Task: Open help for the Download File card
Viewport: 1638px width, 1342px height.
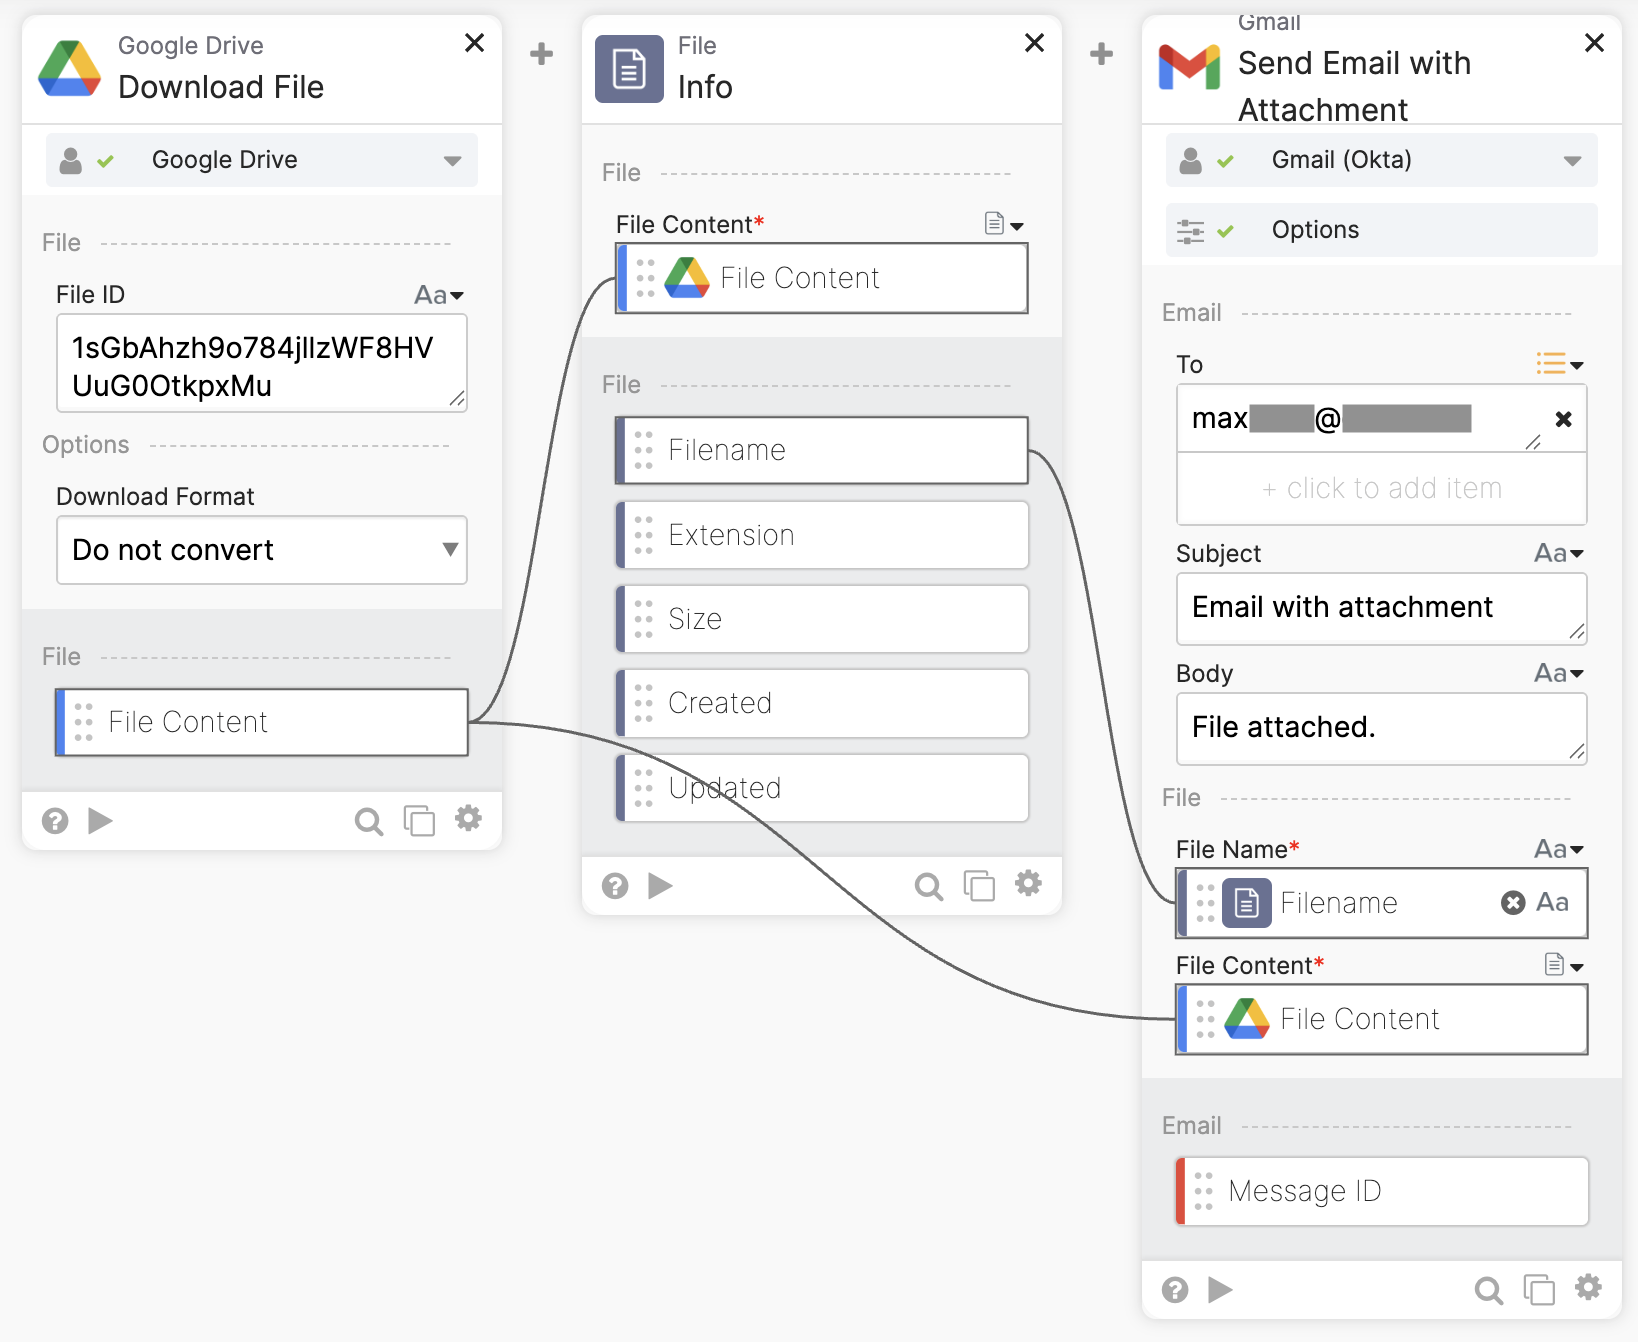Action: click(55, 821)
